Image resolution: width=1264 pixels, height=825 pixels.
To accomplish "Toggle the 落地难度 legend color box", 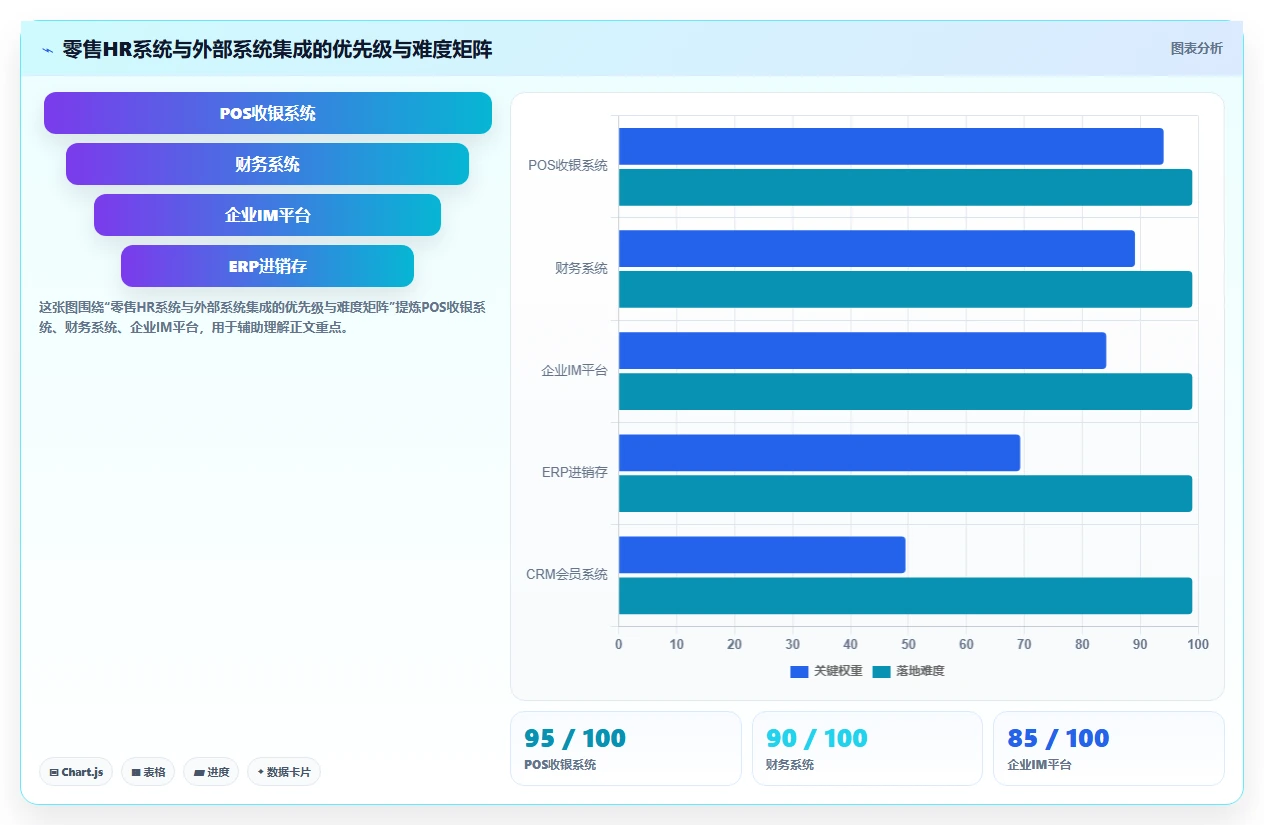I will pos(881,671).
